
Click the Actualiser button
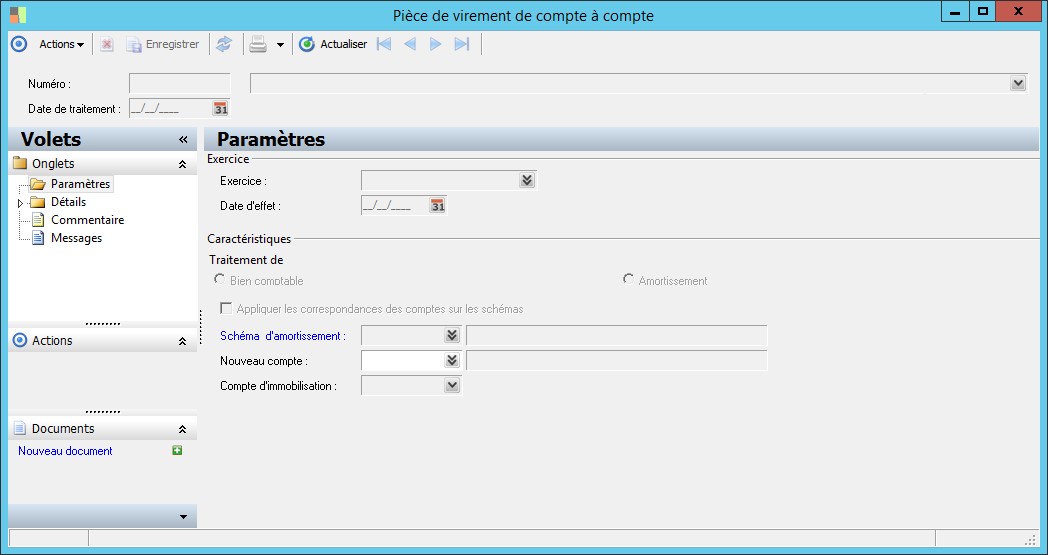(x=333, y=44)
